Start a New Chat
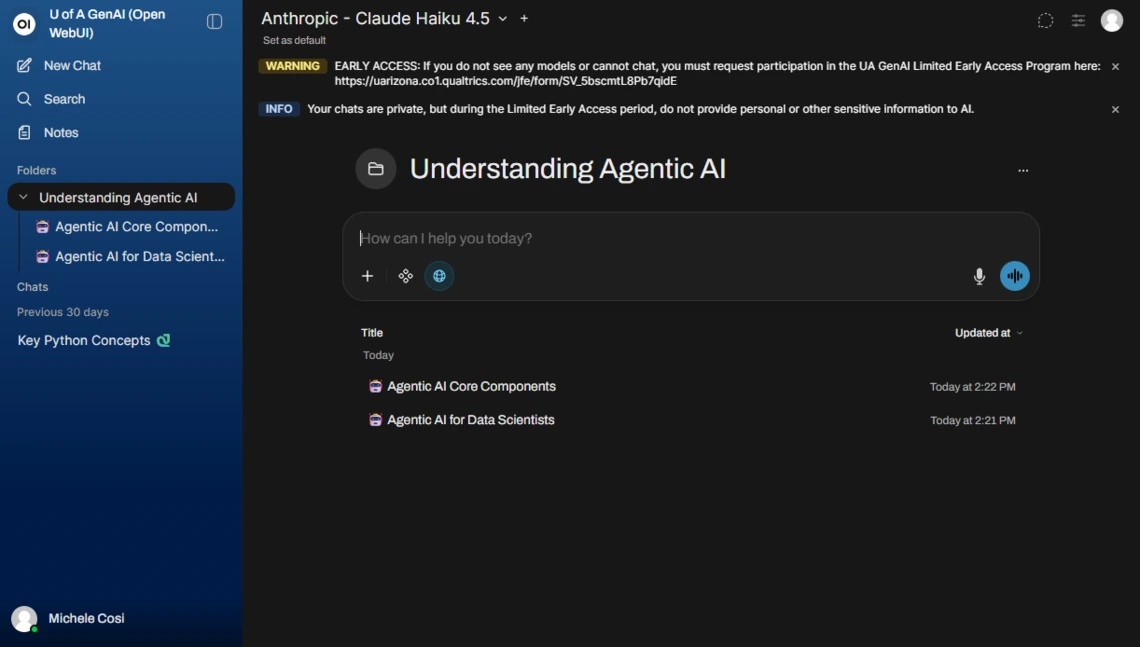 click(x=72, y=65)
